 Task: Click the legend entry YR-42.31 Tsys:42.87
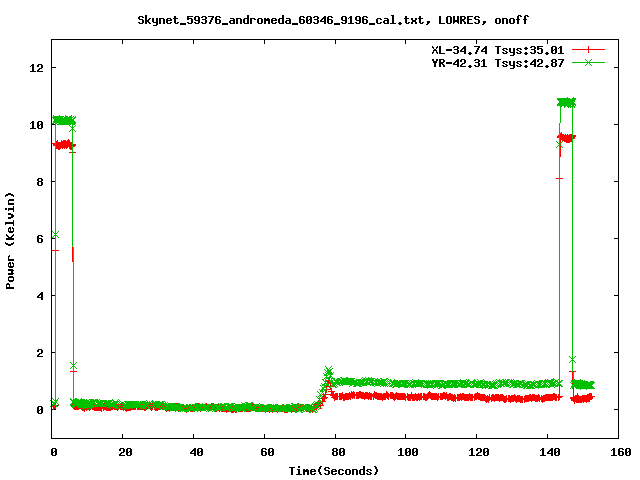[x=498, y=63]
